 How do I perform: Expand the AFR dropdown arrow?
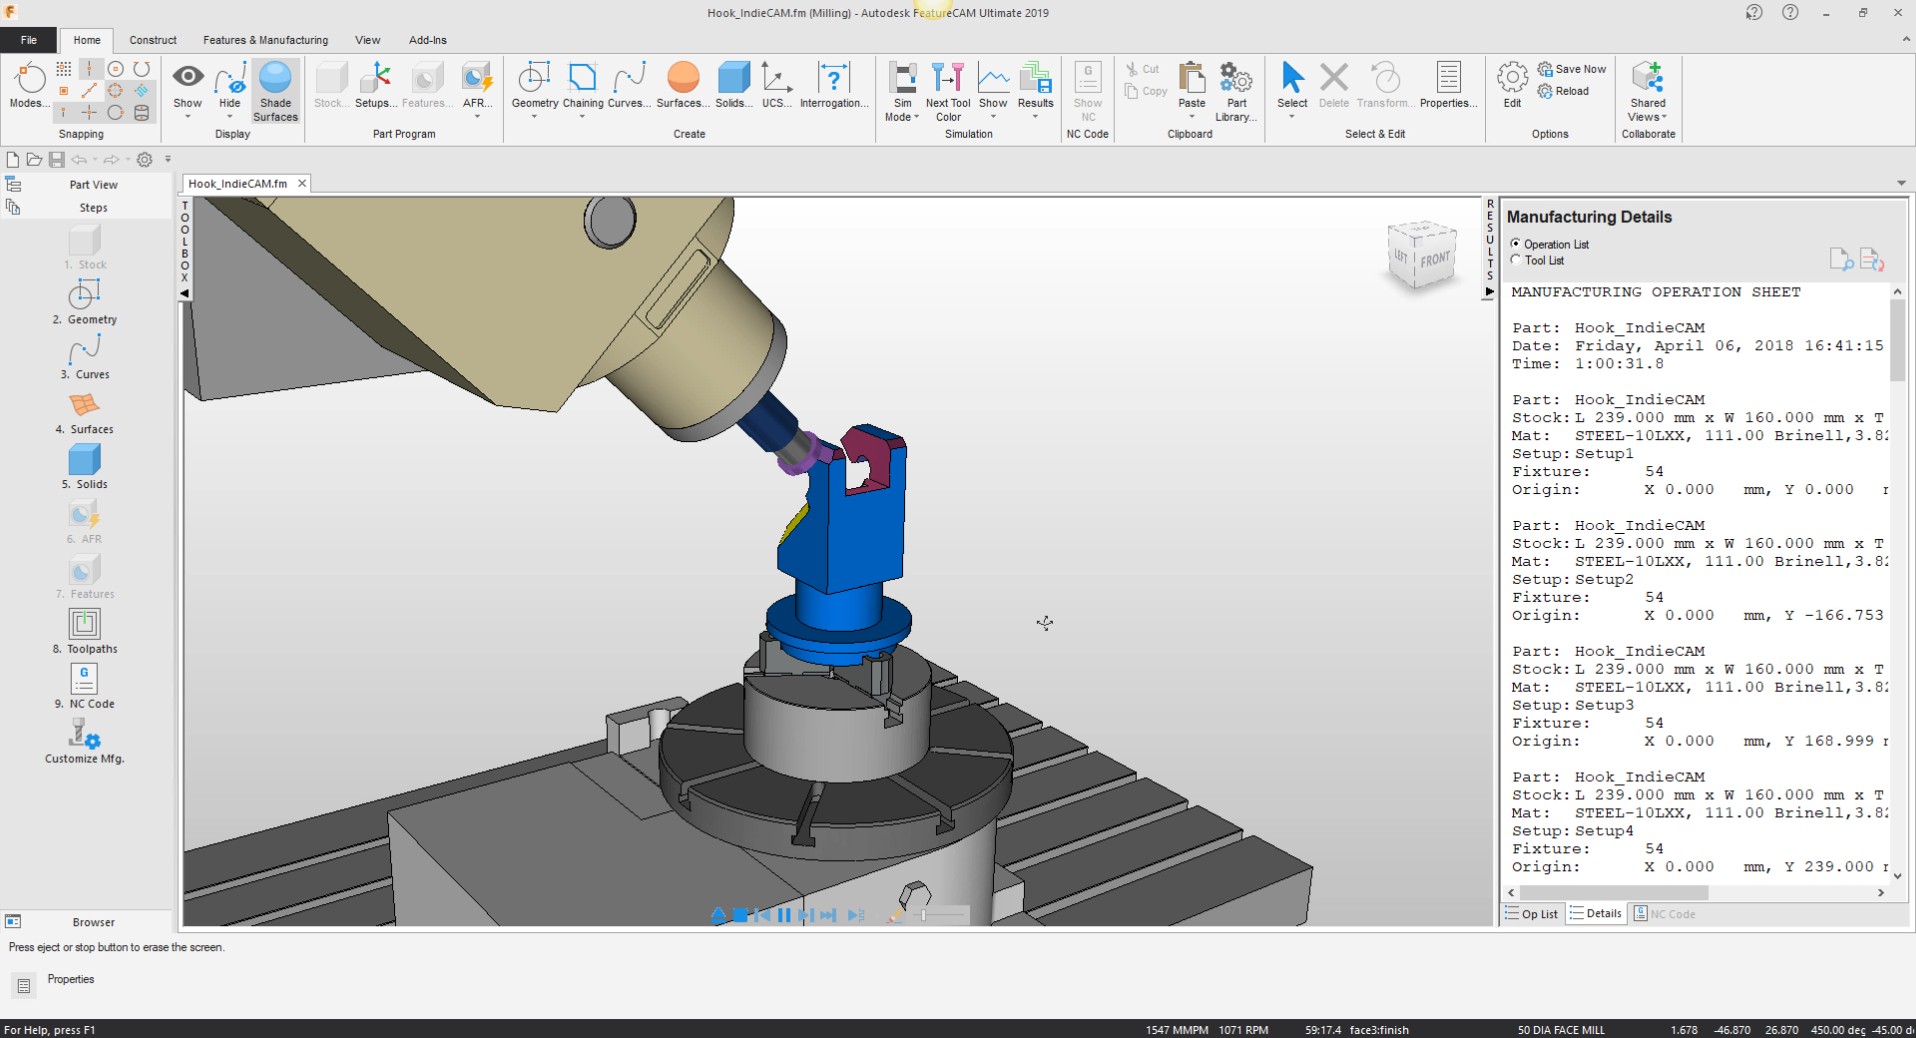click(x=477, y=117)
